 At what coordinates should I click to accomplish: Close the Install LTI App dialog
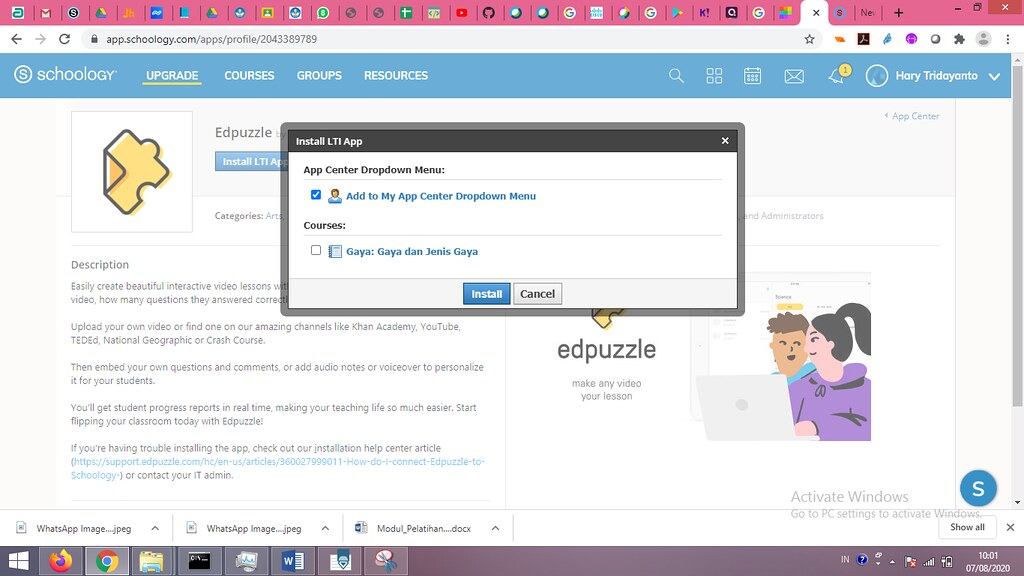tap(725, 140)
